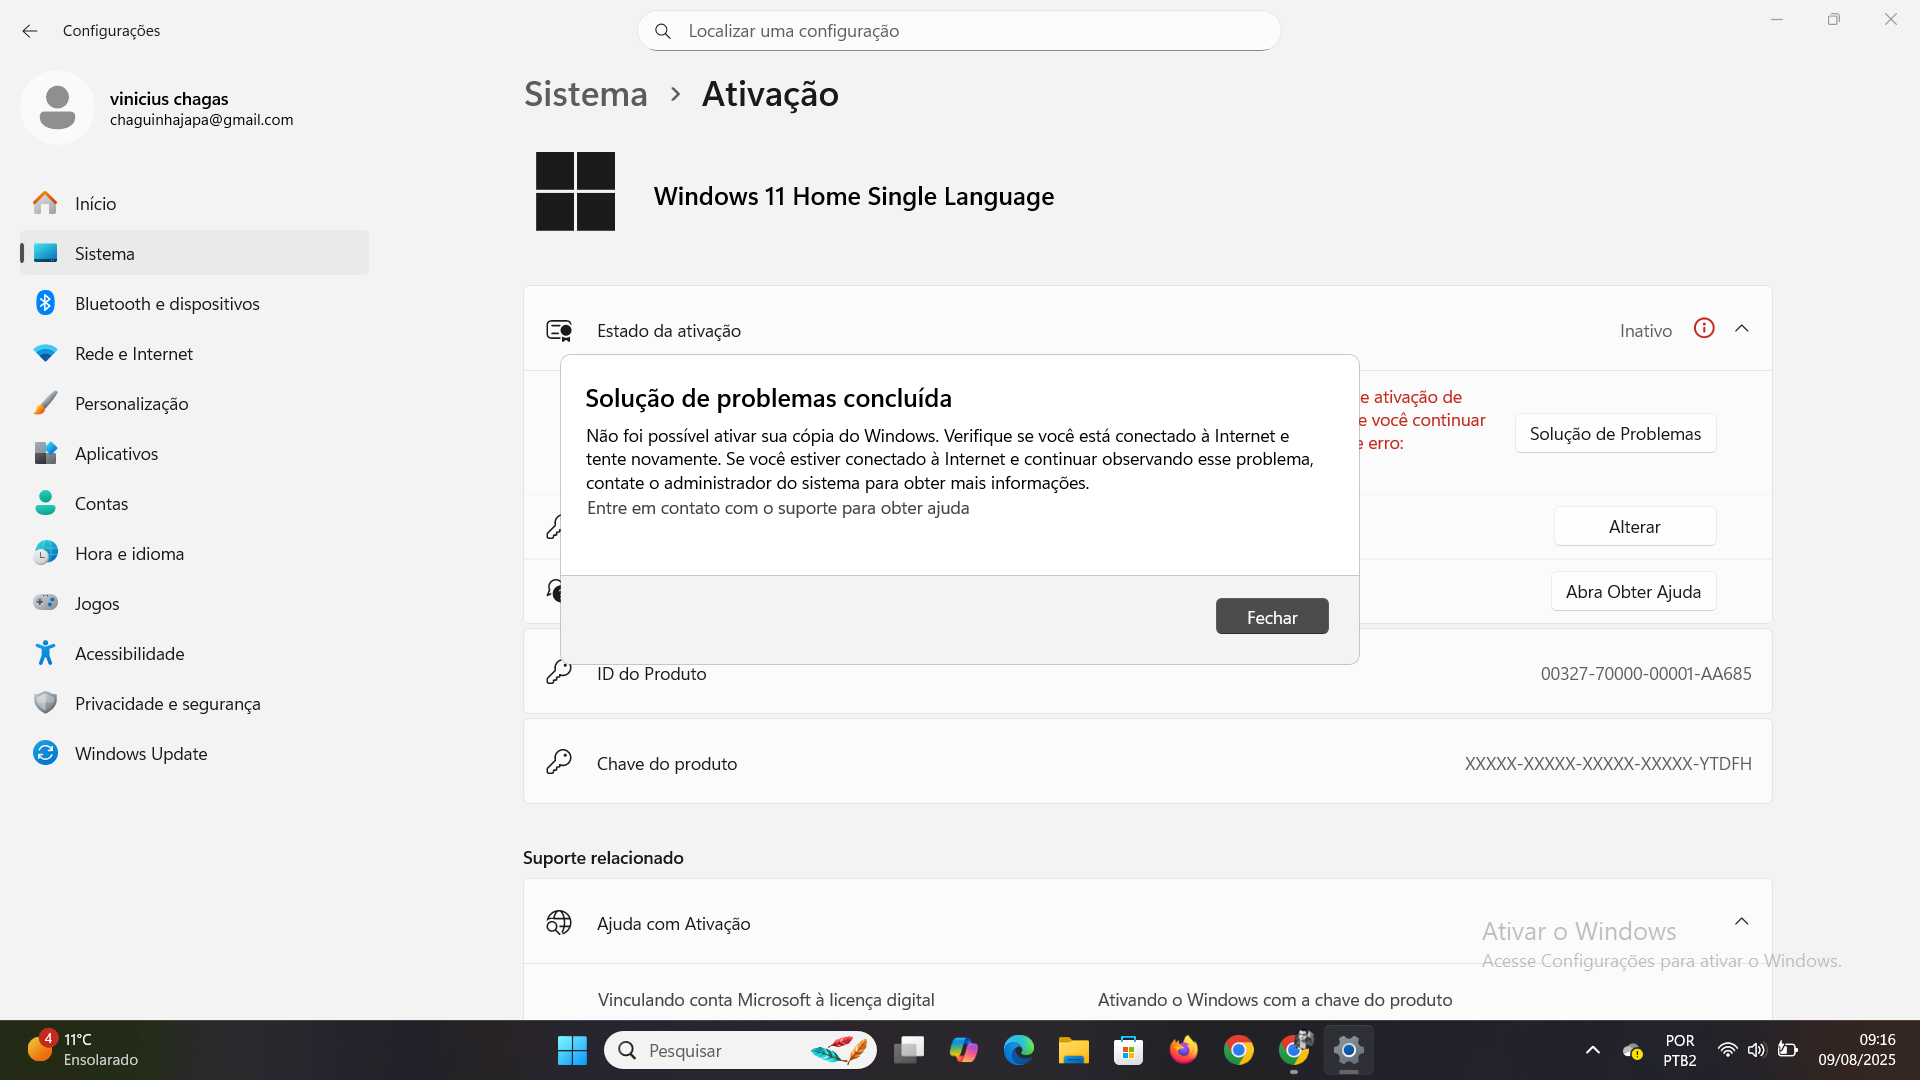Open Task View from the taskbar
1920x1080 pixels.
[x=909, y=1050]
